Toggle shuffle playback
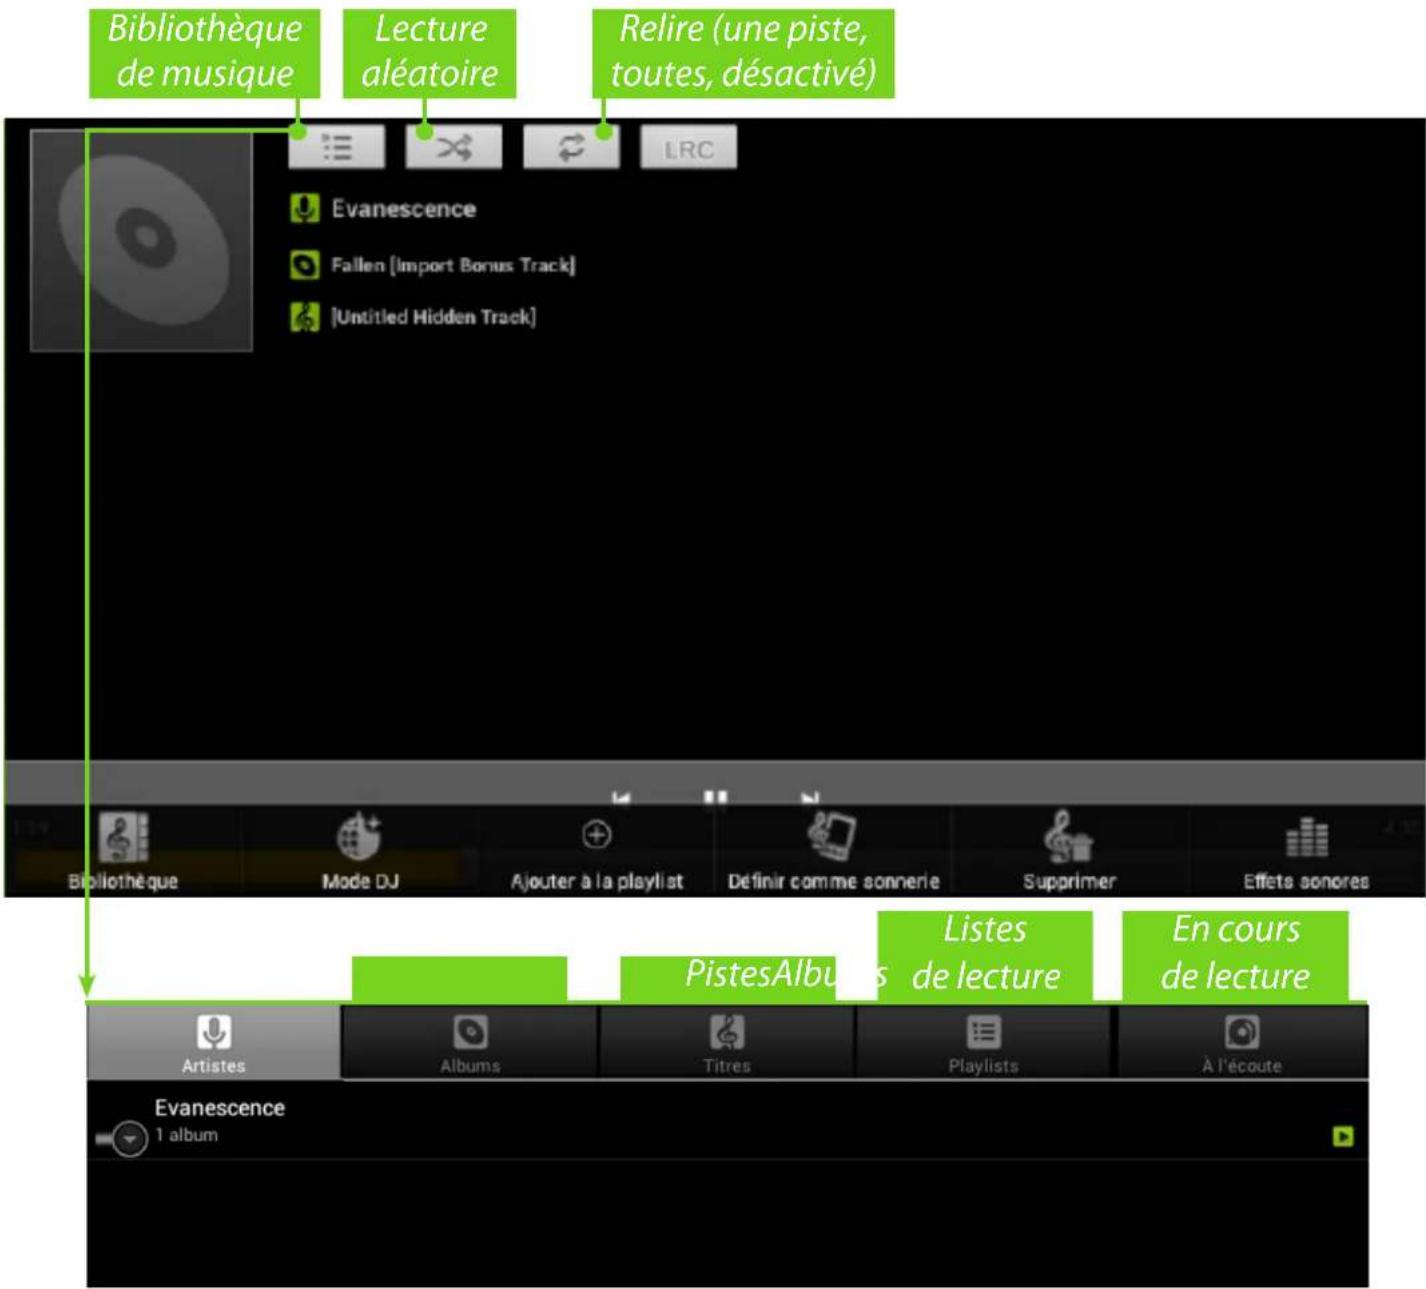 453,147
